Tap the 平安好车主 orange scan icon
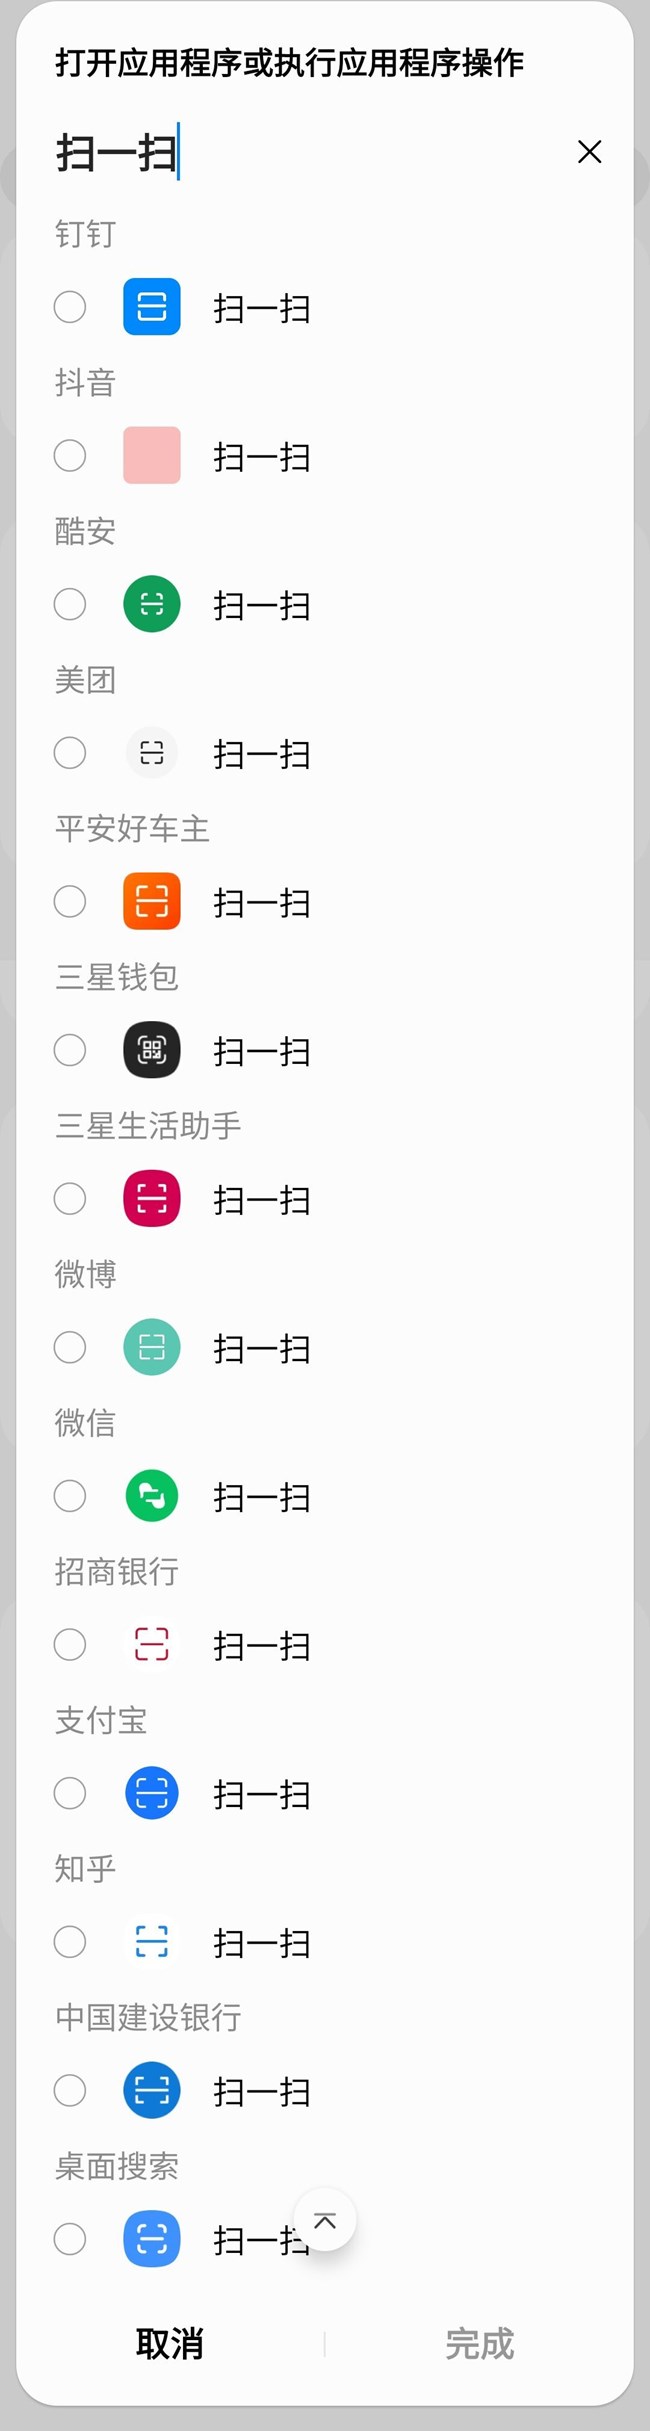 coord(152,901)
